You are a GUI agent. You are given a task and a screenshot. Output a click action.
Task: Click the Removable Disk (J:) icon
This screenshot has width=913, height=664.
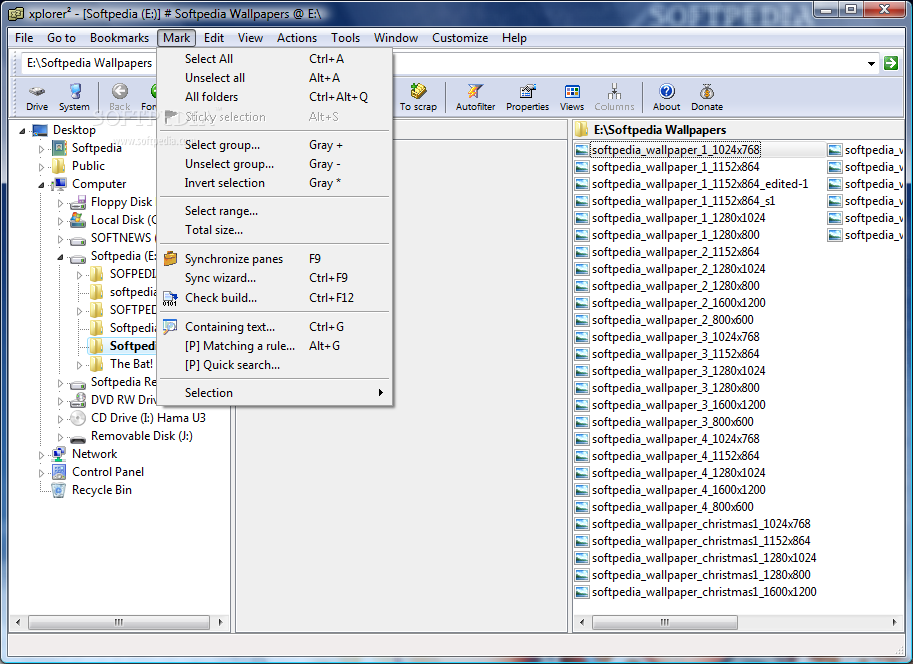[x=78, y=437]
